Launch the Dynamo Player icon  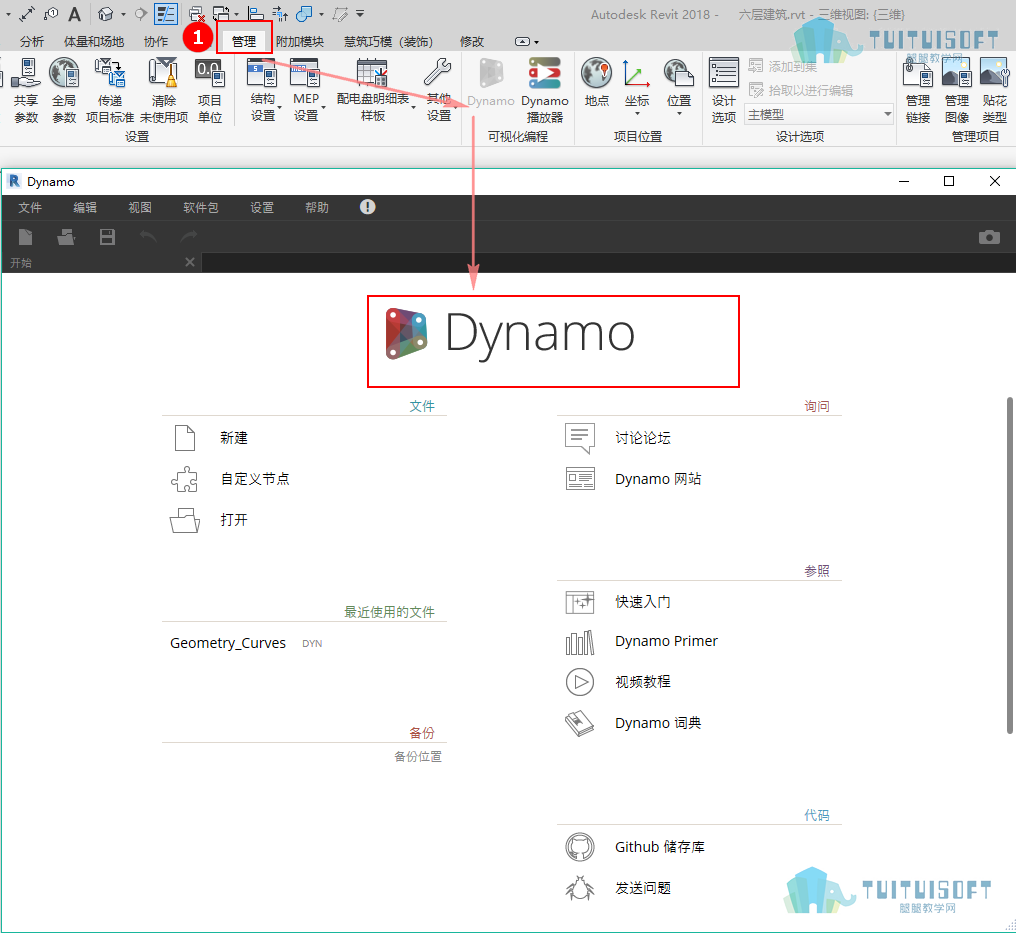tap(544, 73)
